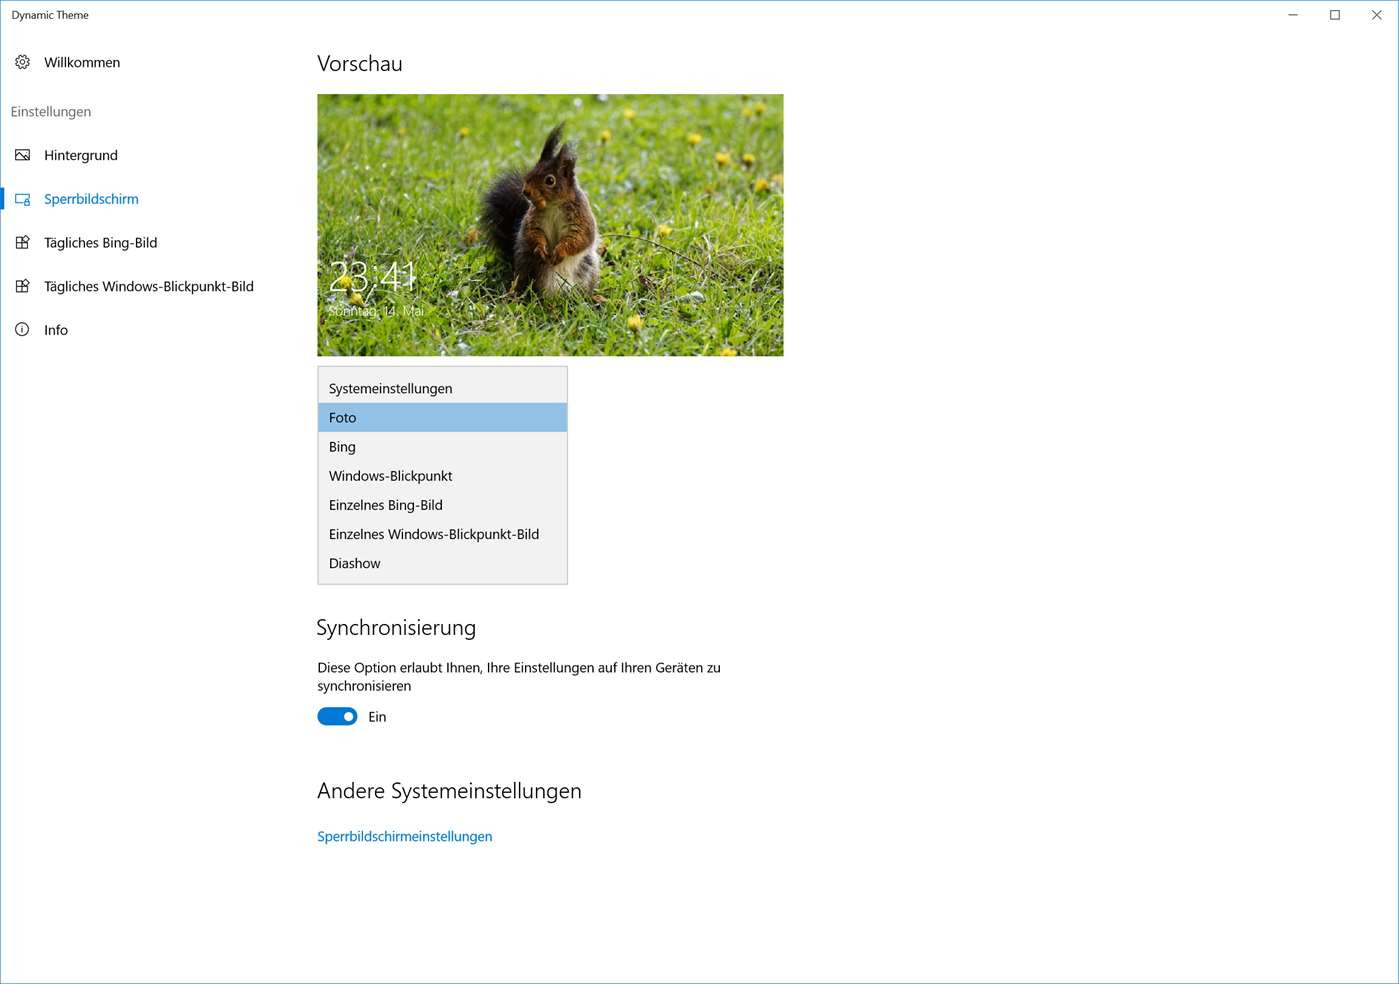Click the Sperrbildschirm lock screen icon
The image size is (1399, 984).
click(22, 199)
